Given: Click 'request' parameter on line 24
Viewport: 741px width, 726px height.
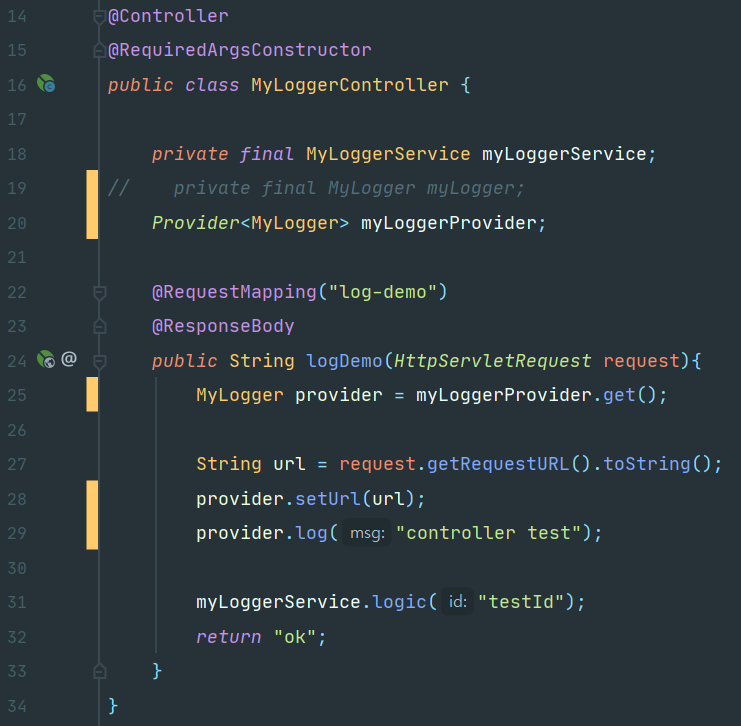Looking at the screenshot, I should [x=641, y=361].
